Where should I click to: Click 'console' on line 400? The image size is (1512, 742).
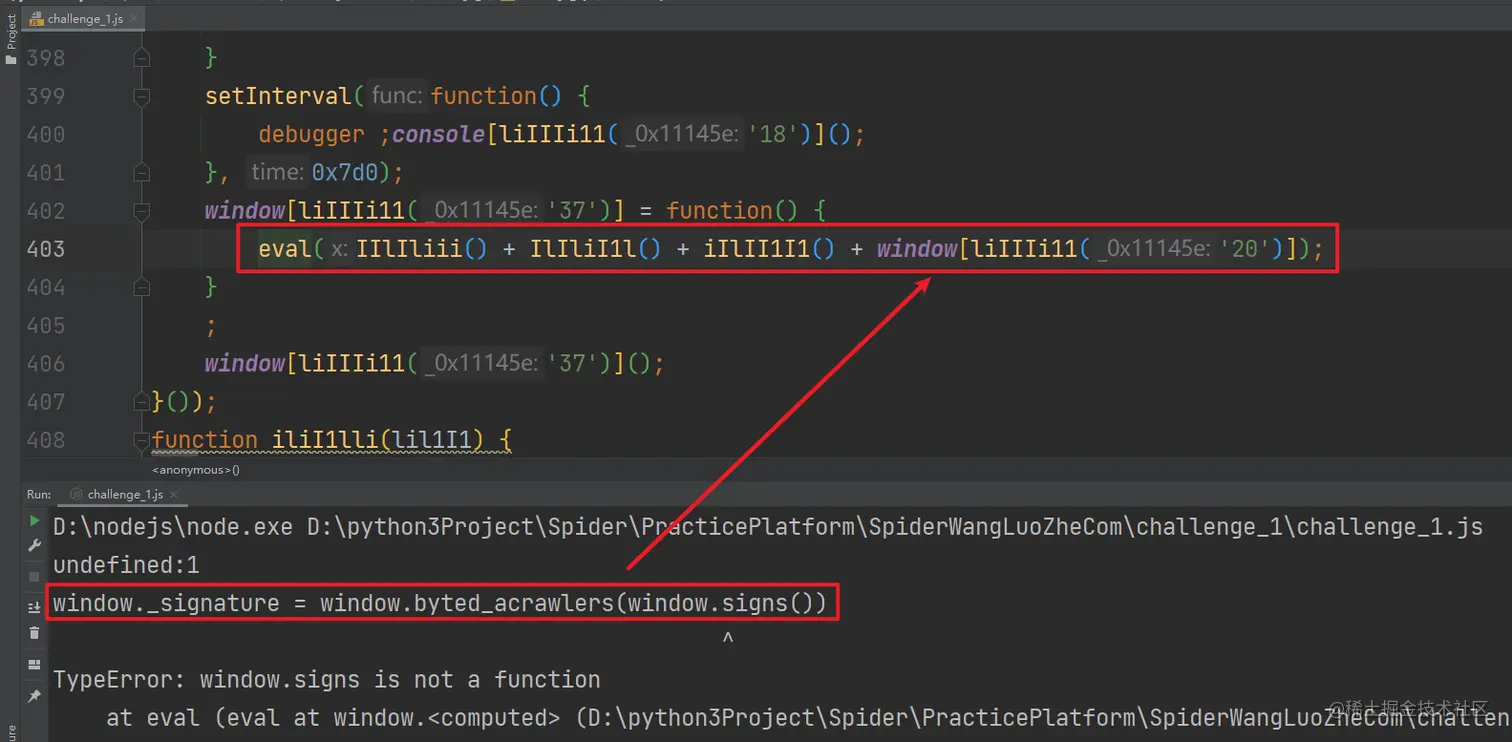point(439,134)
